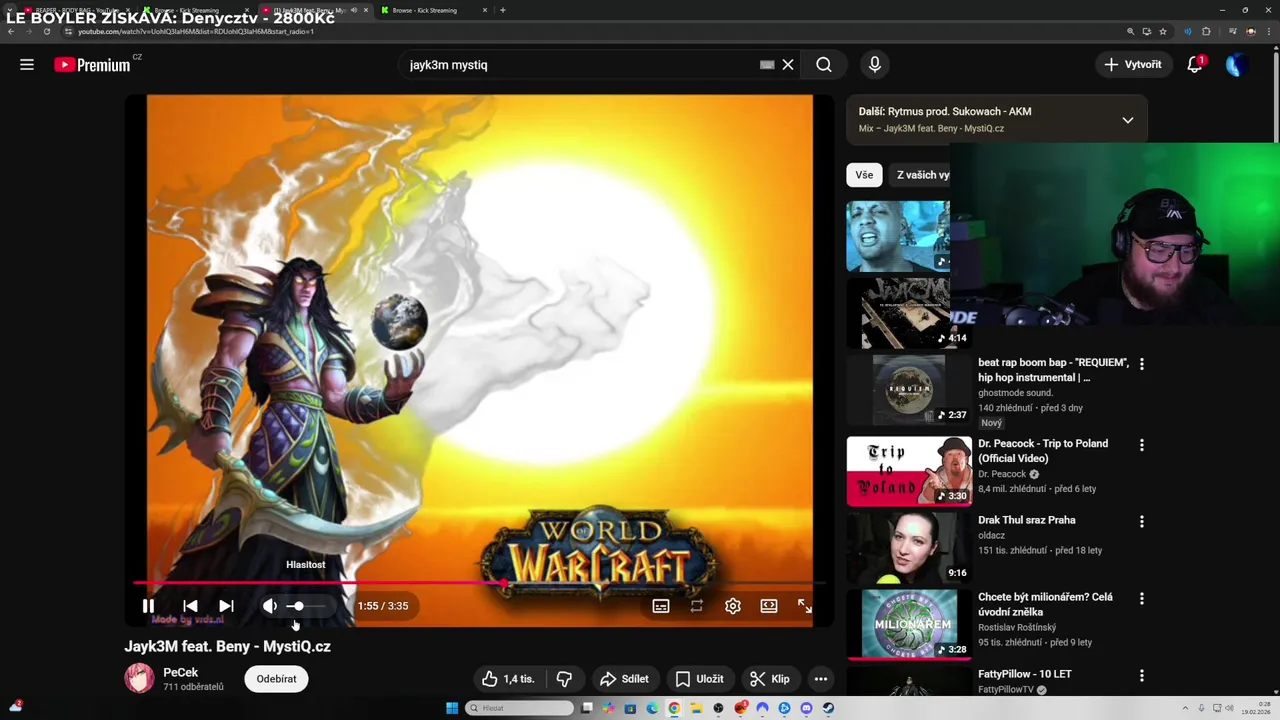Skip back to the previous video
This screenshot has height=720, width=1280.
point(190,606)
